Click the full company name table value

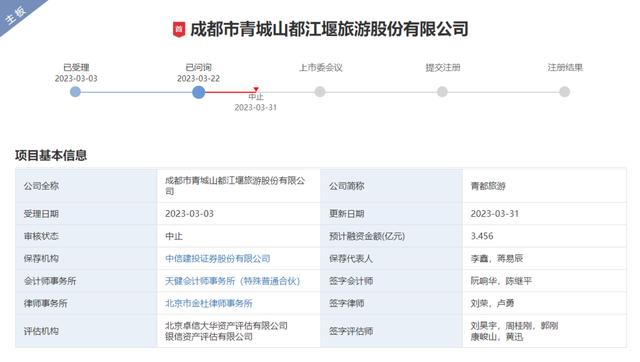pos(235,186)
